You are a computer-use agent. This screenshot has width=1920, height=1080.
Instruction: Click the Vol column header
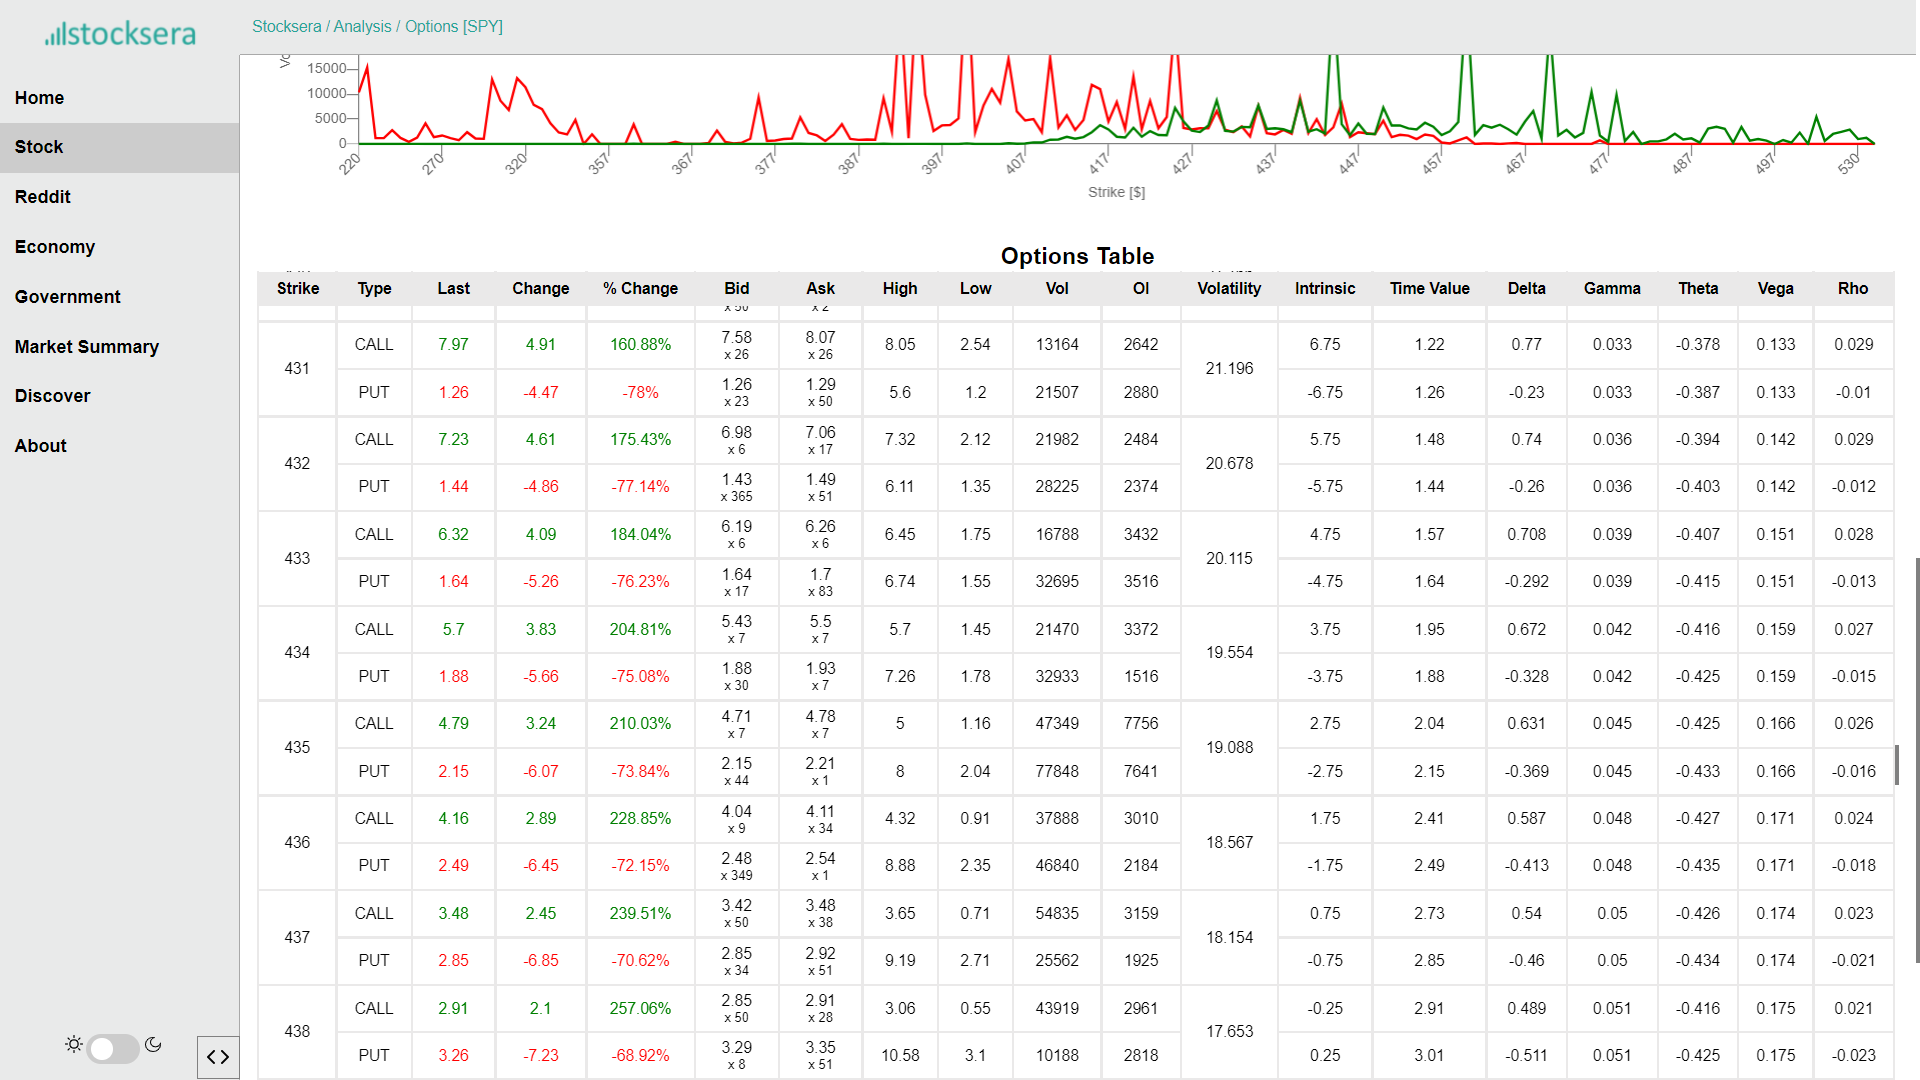[1057, 289]
